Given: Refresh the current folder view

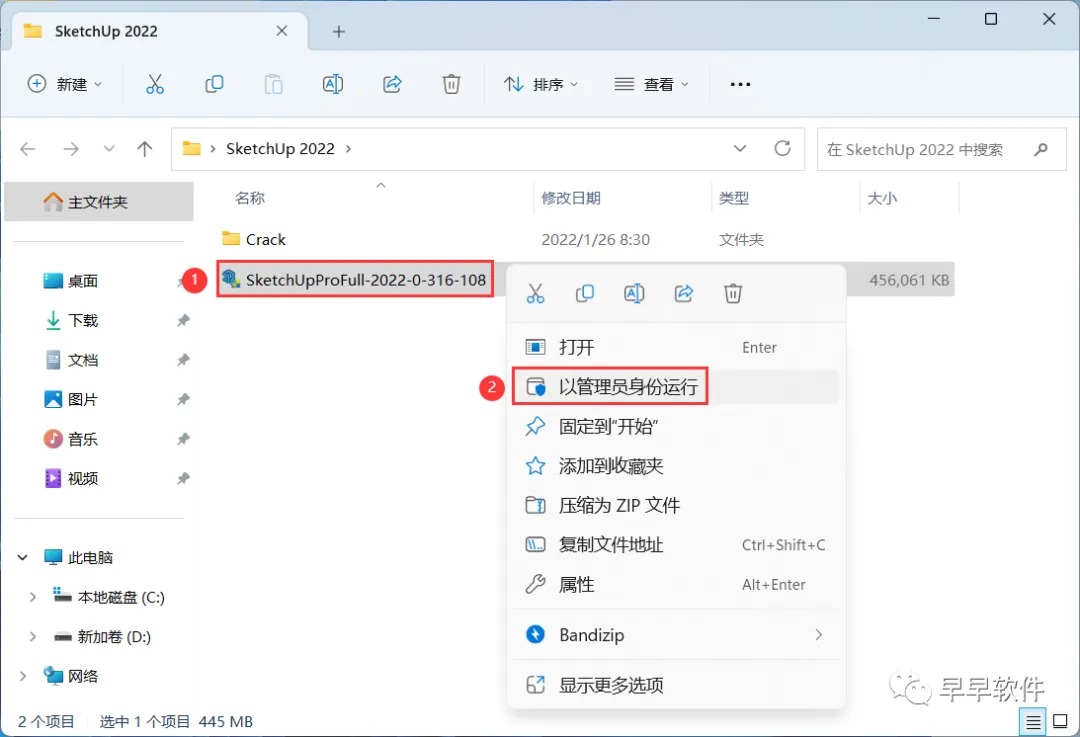Looking at the screenshot, I should [x=782, y=148].
